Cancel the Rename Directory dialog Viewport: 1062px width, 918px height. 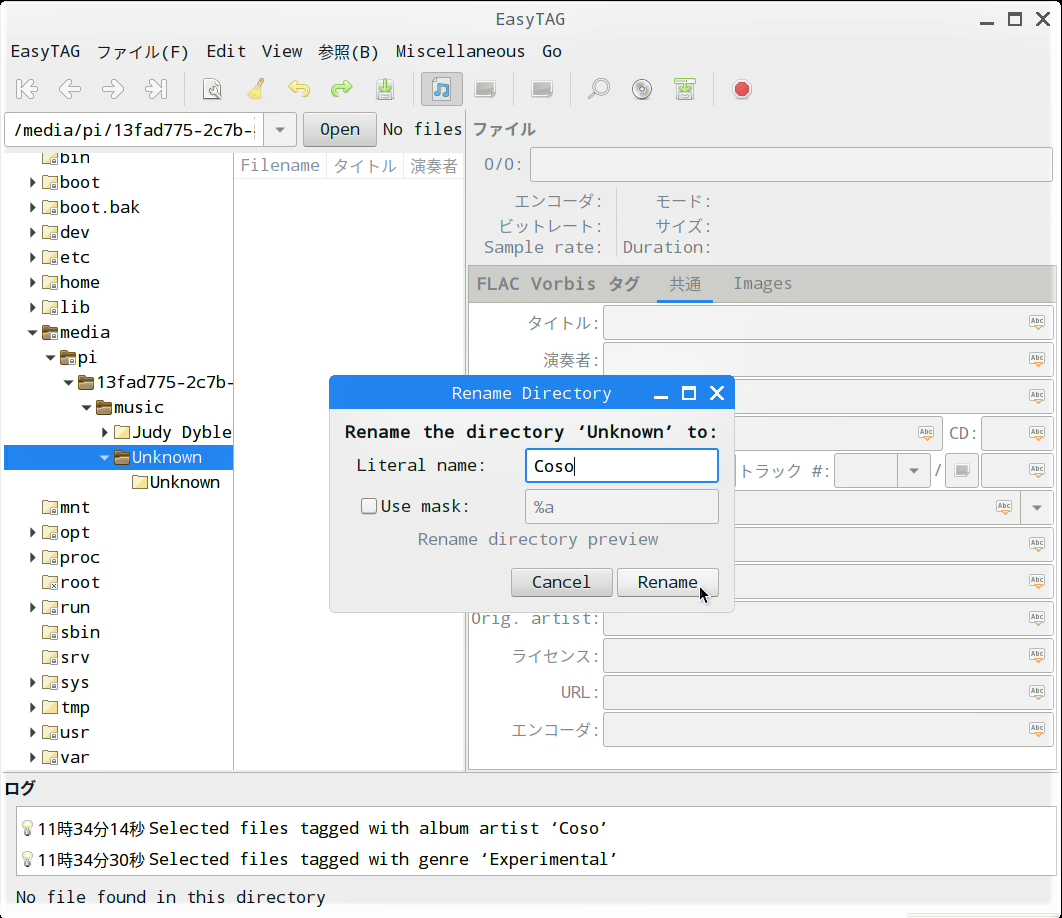coord(561,582)
